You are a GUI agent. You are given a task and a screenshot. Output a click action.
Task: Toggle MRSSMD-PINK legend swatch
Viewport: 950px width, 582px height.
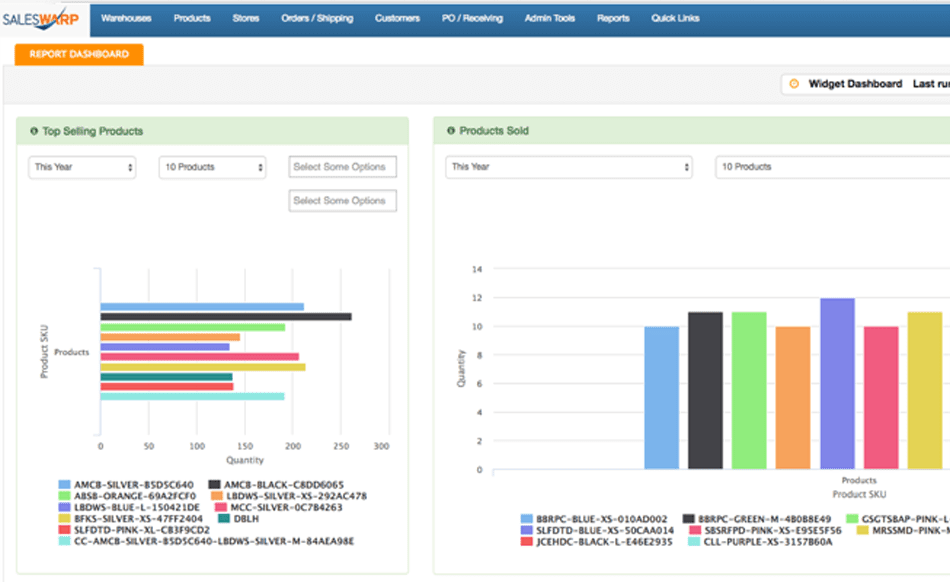pos(863,530)
